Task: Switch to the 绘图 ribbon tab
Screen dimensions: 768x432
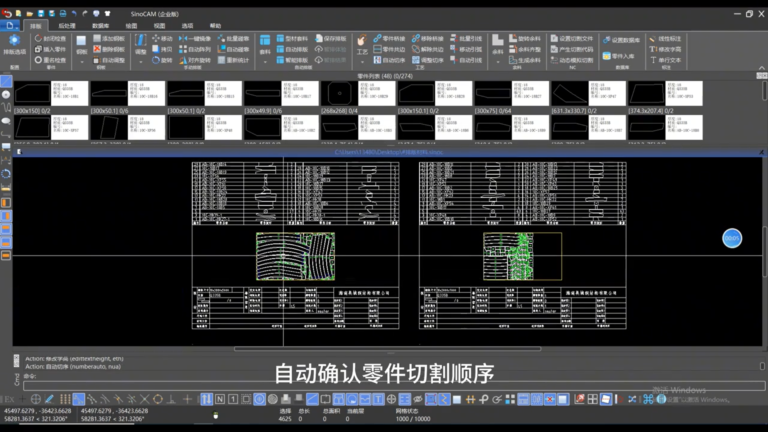Action: pyautogui.click(x=131, y=26)
